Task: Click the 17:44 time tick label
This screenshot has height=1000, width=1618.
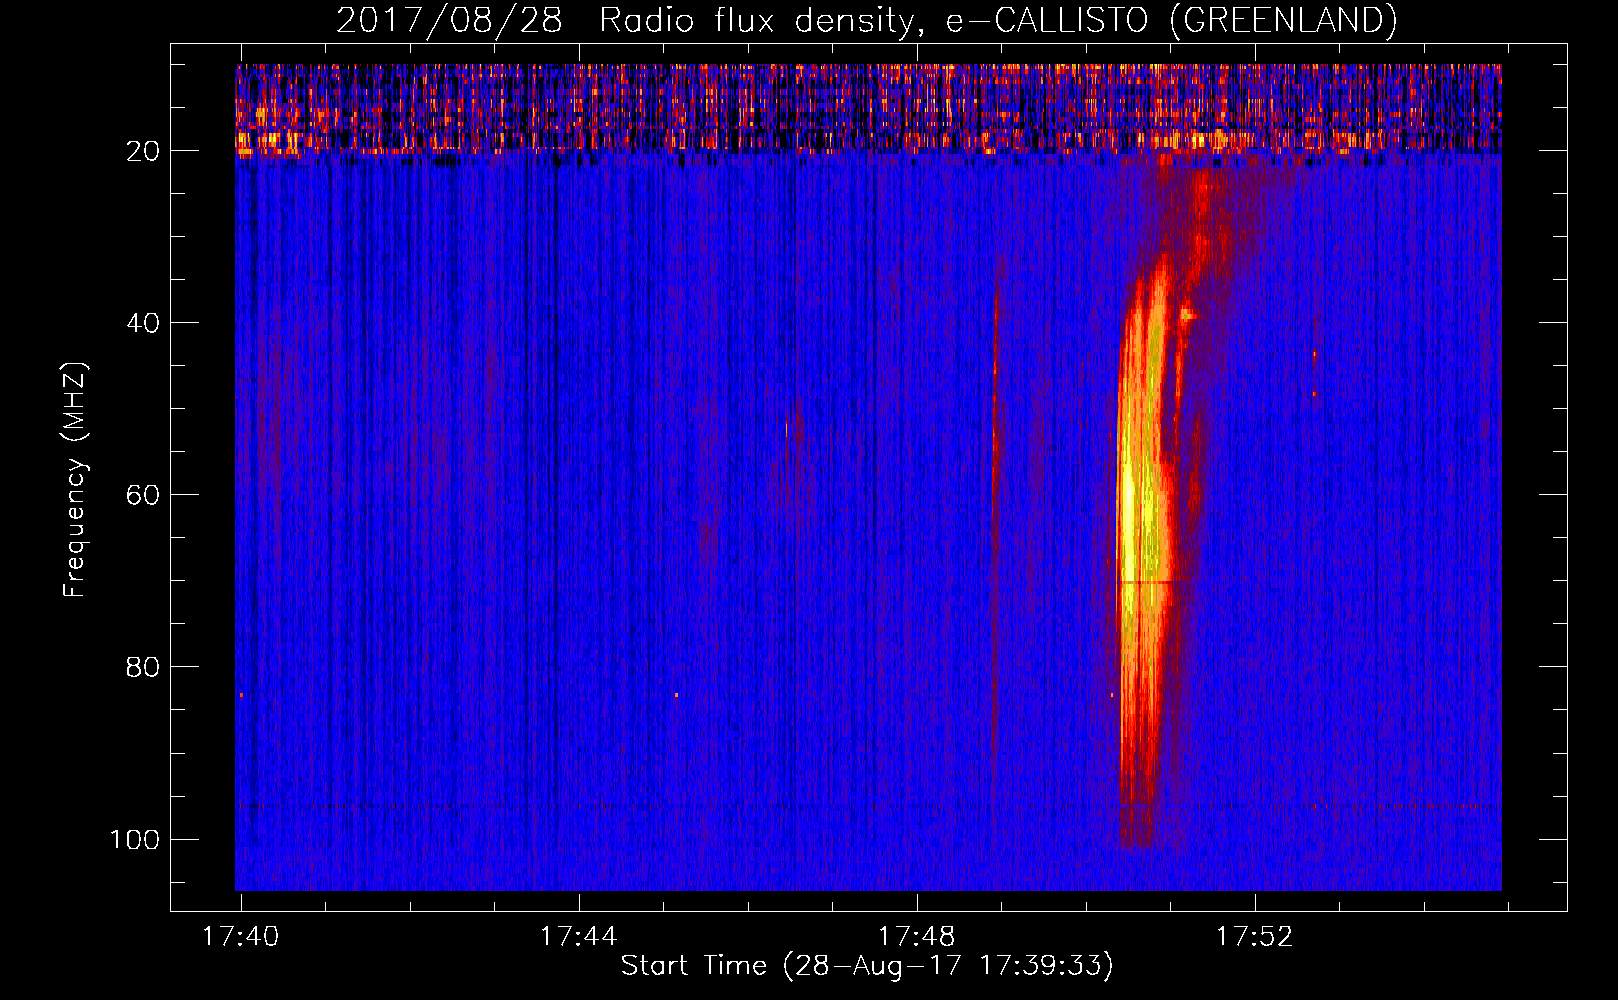Action: (579, 937)
